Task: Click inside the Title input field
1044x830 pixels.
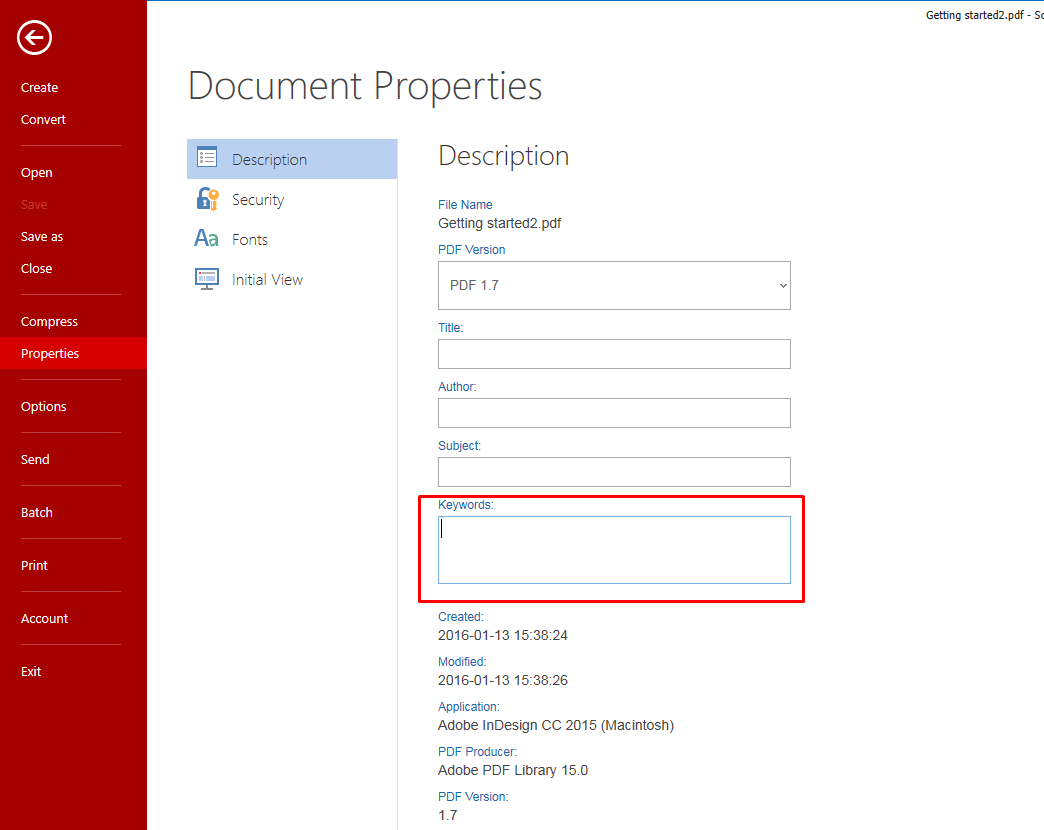Action: pos(614,354)
